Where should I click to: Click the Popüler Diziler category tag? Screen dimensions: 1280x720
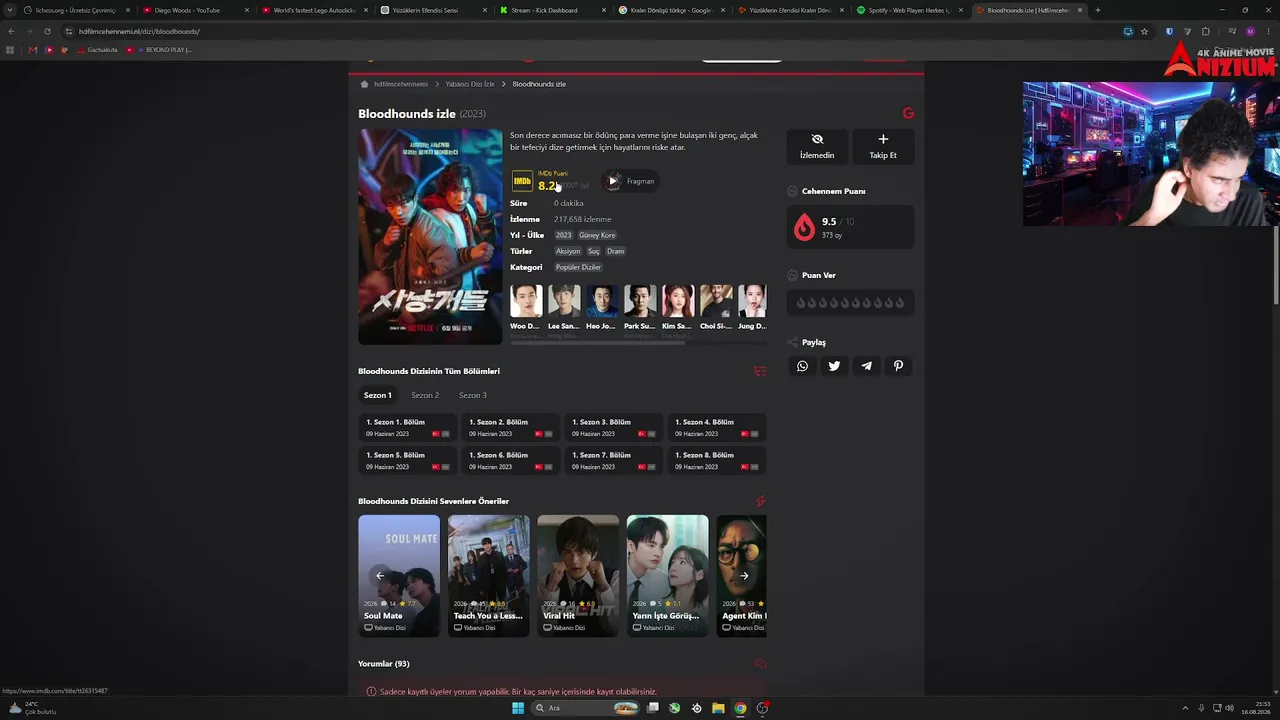(578, 267)
